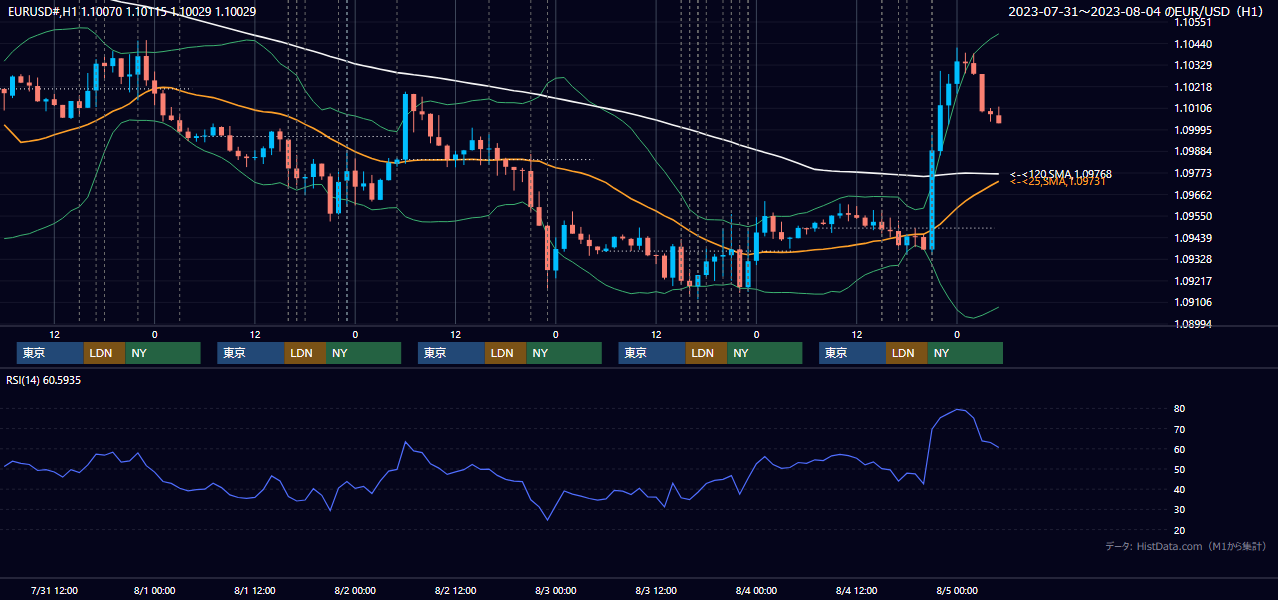
Task: Click price axis value 1.08994
Action: coord(1193,324)
